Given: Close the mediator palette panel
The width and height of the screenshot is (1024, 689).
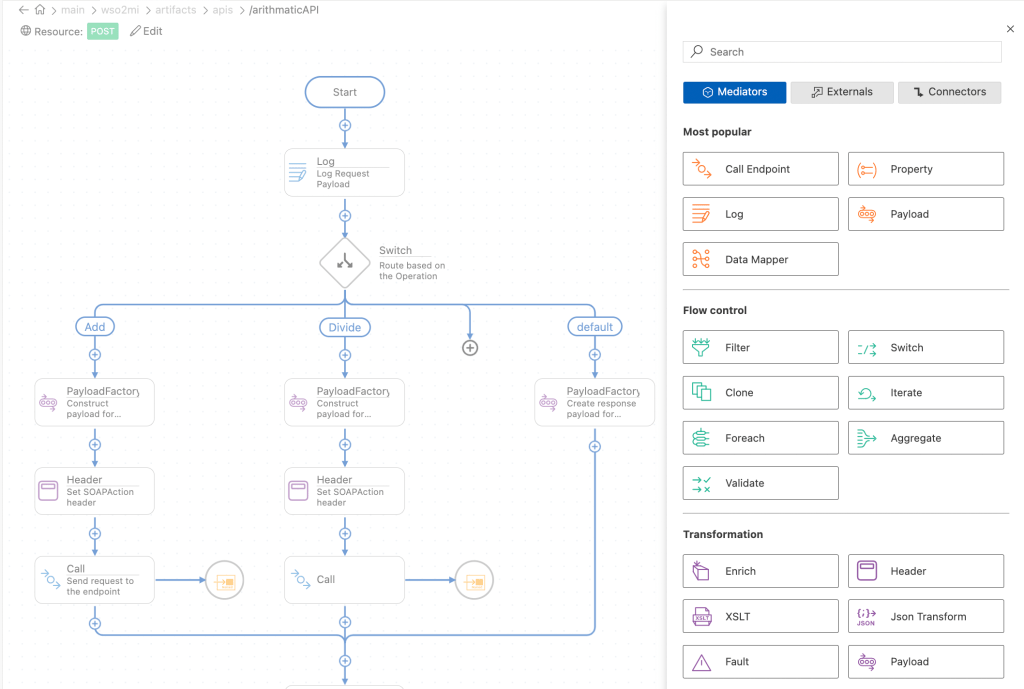Looking at the screenshot, I should tap(1010, 30).
